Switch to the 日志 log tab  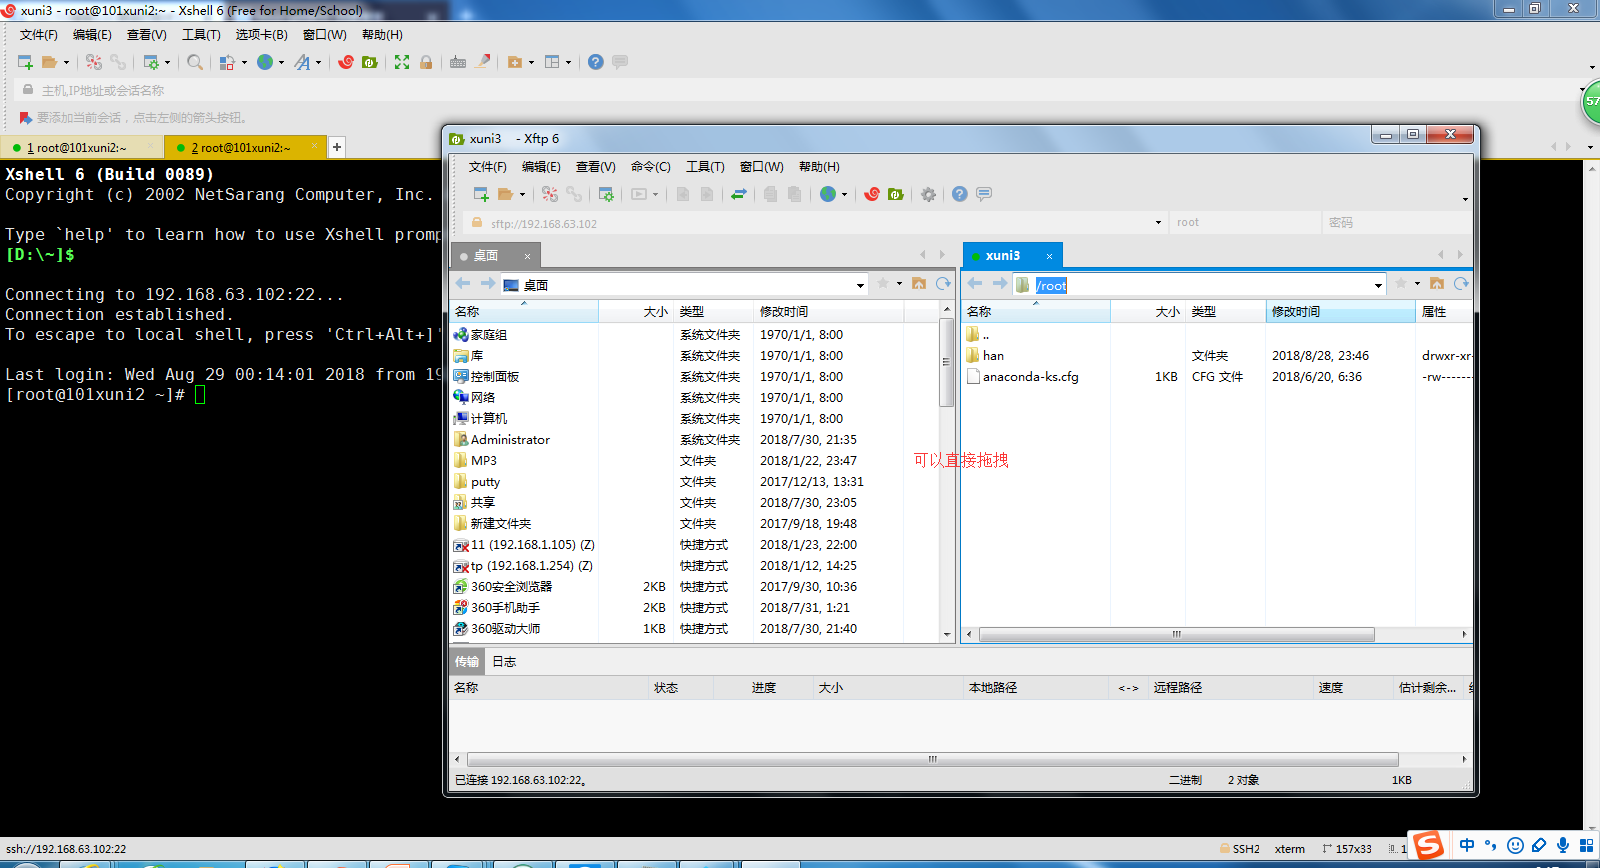[504, 662]
